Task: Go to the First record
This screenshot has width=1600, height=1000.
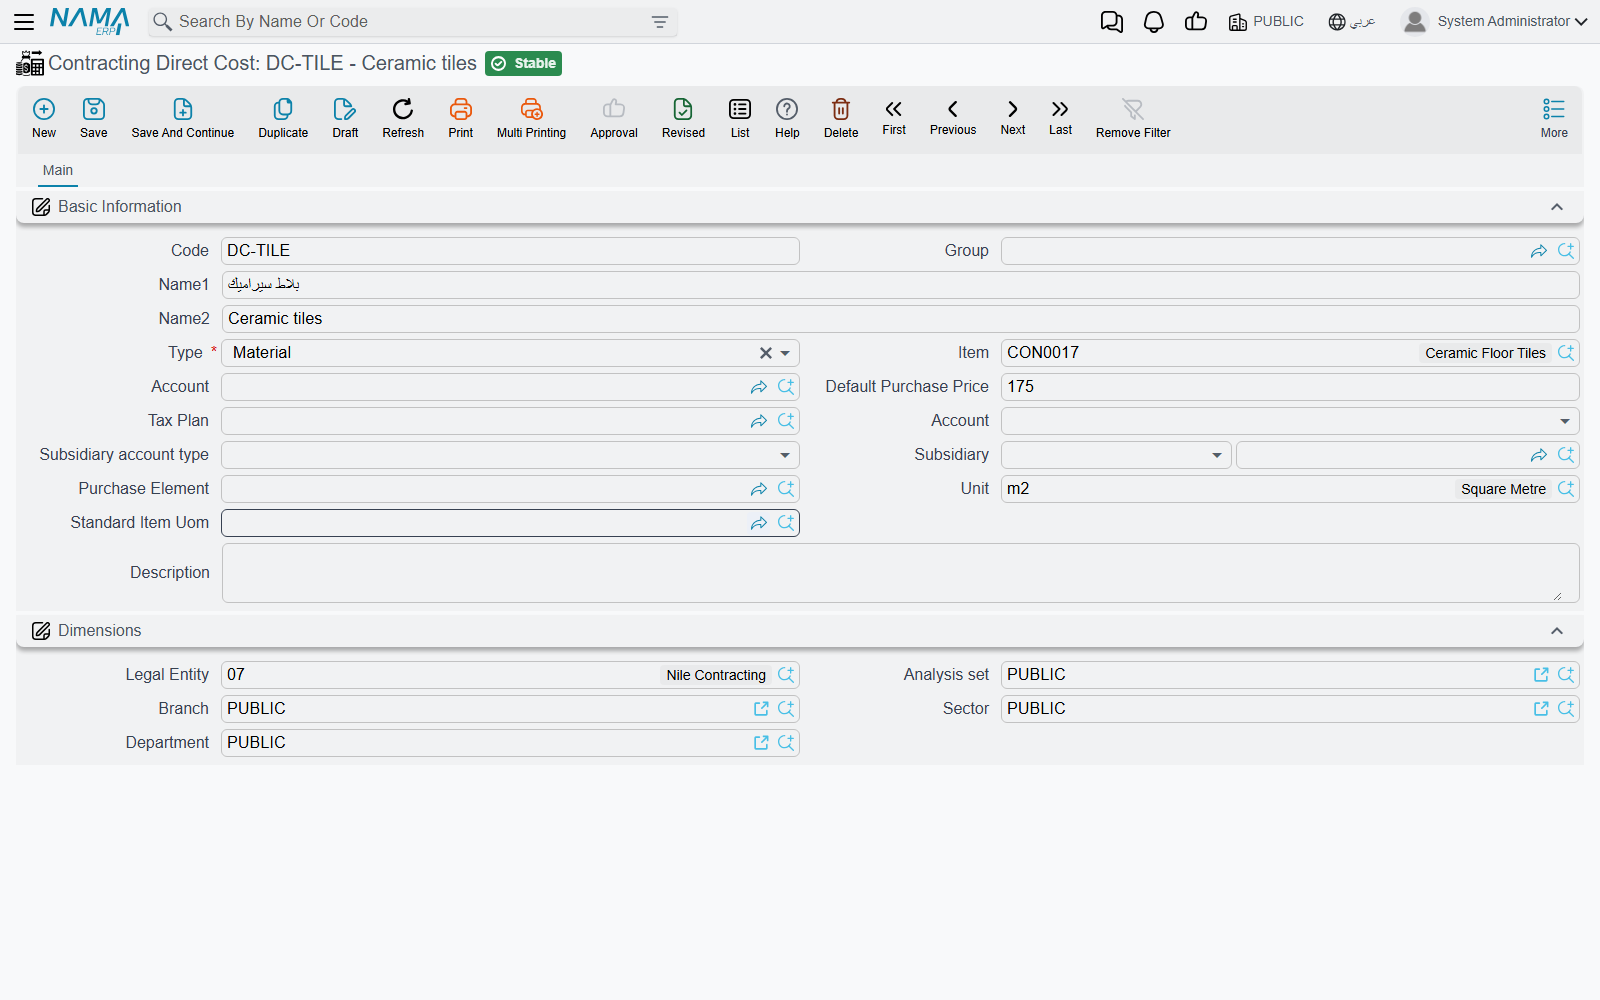Action: click(x=894, y=117)
